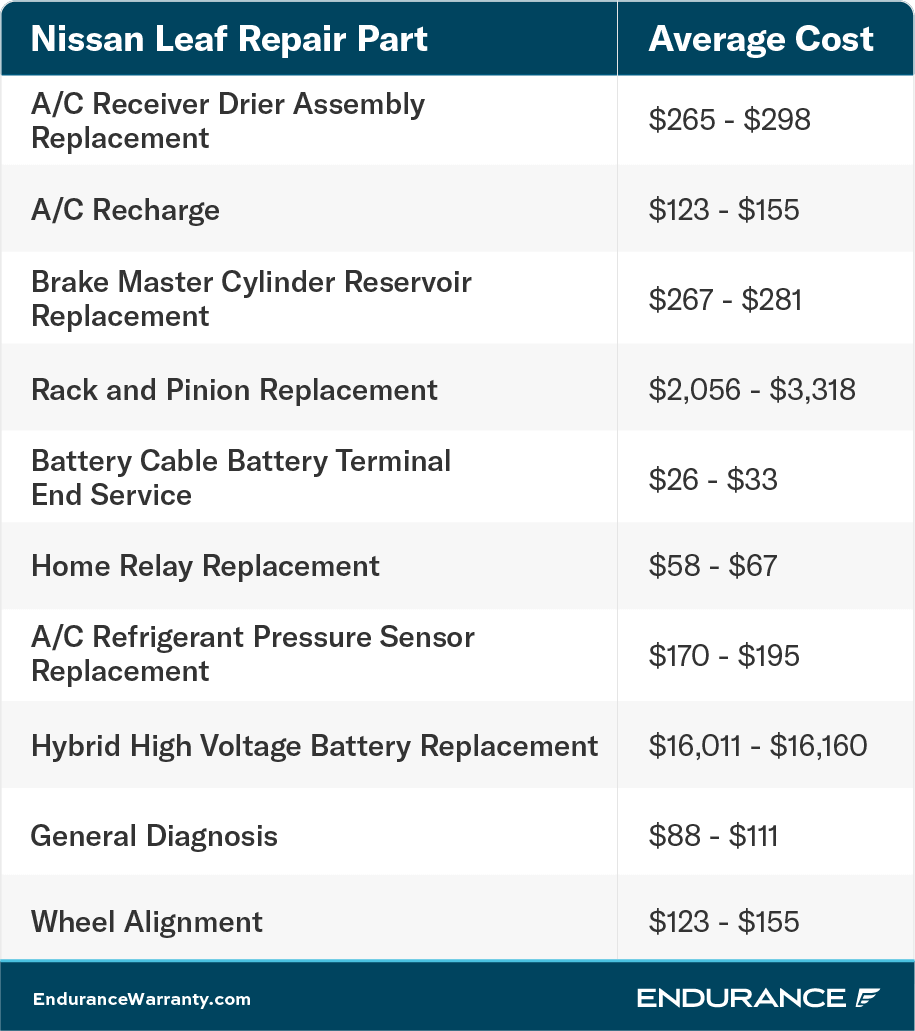Screen dimensions: 915x1031
Task: Click the $2,056 - $3,318 cost cell
Action: [x=752, y=389]
